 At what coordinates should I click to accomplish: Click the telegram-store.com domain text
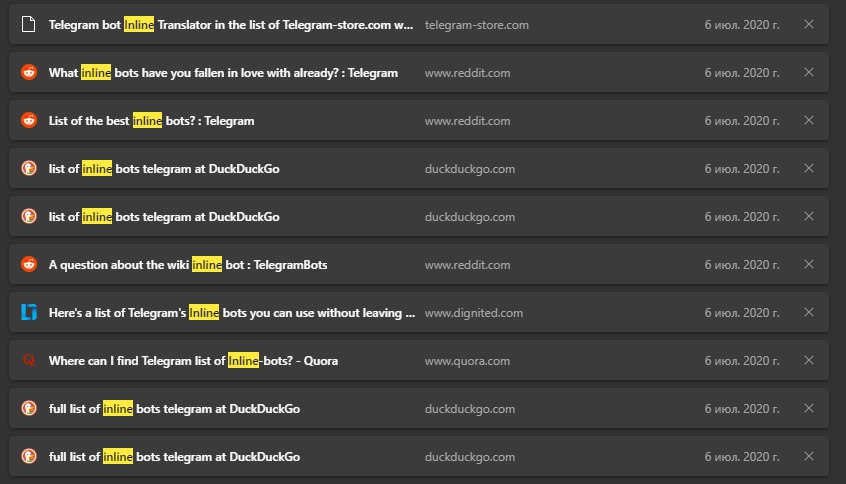pyautogui.click(x=477, y=25)
